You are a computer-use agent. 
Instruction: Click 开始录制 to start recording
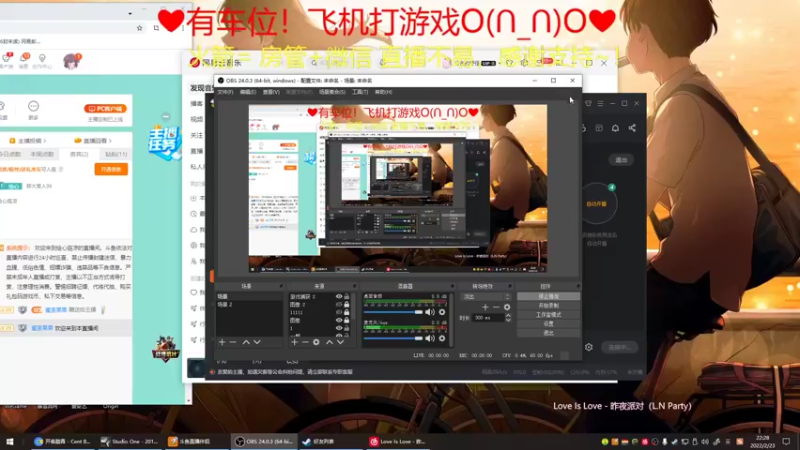548,306
